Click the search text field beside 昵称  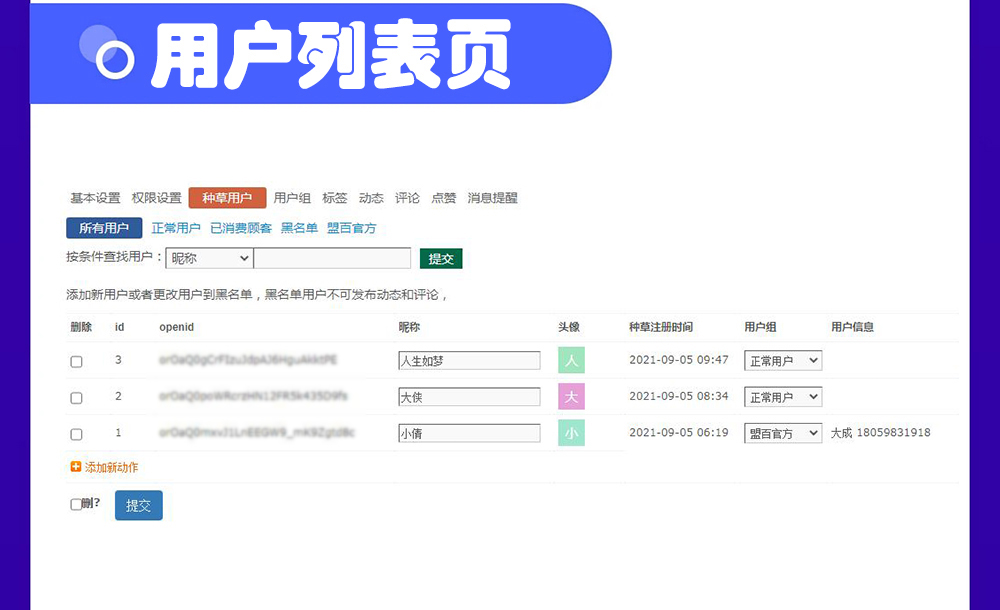(332, 258)
